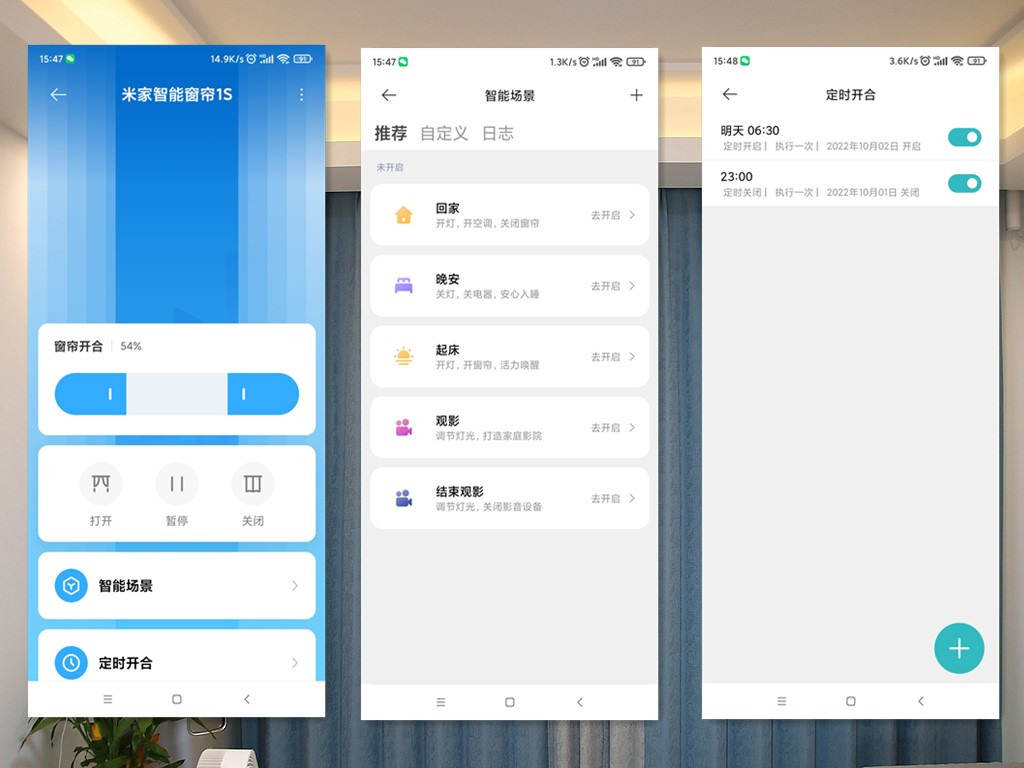Expand the 智能场景 row chevron
Viewport: 1024px width, 768px height.
(293, 586)
